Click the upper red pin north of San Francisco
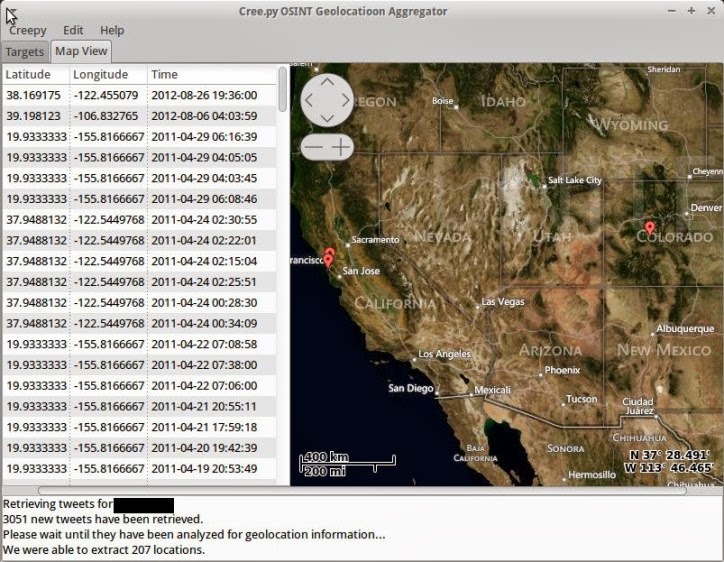 (330, 251)
